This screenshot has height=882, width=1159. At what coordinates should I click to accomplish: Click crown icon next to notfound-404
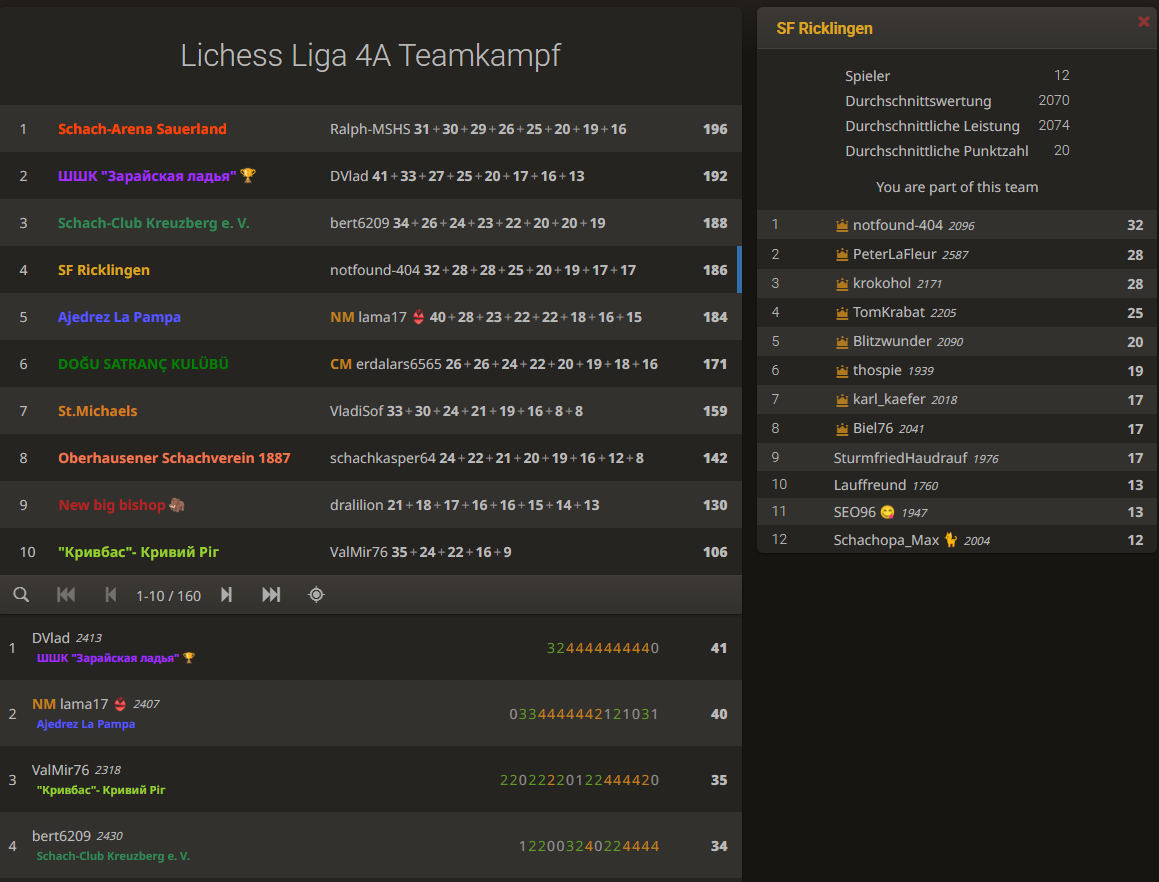[842, 226]
